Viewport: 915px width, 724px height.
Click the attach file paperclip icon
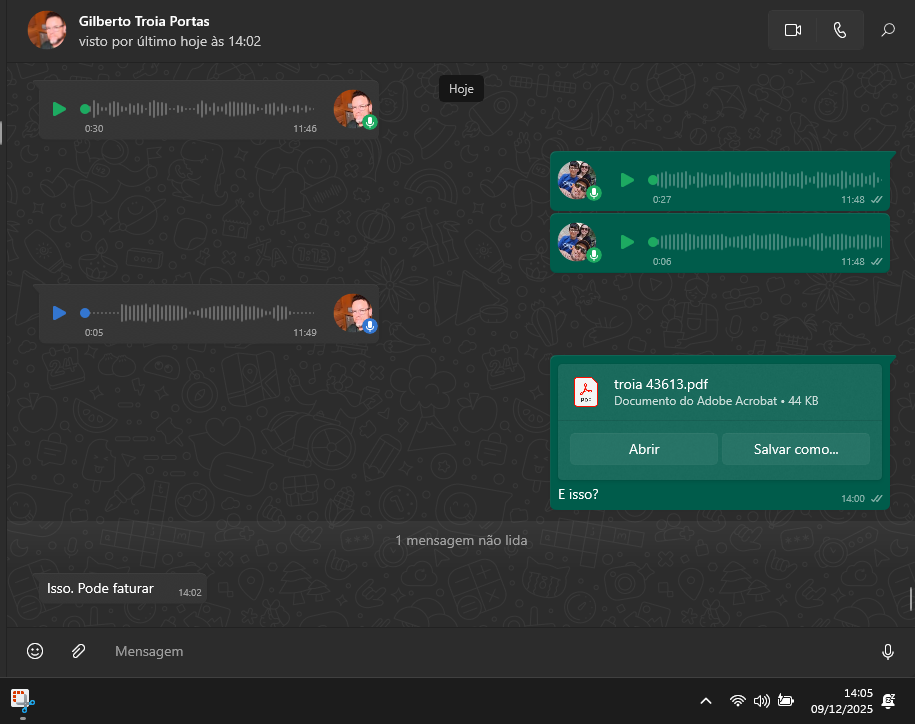coord(79,651)
